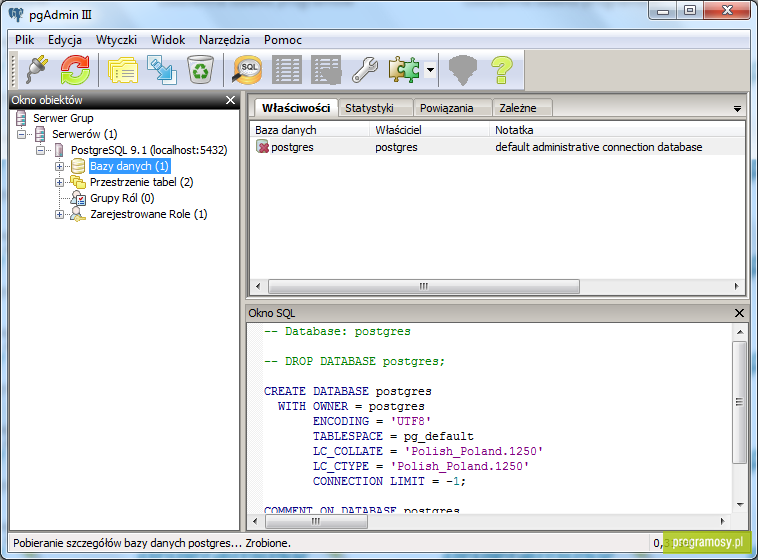Open the Pomoc menu

tap(283, 40)
